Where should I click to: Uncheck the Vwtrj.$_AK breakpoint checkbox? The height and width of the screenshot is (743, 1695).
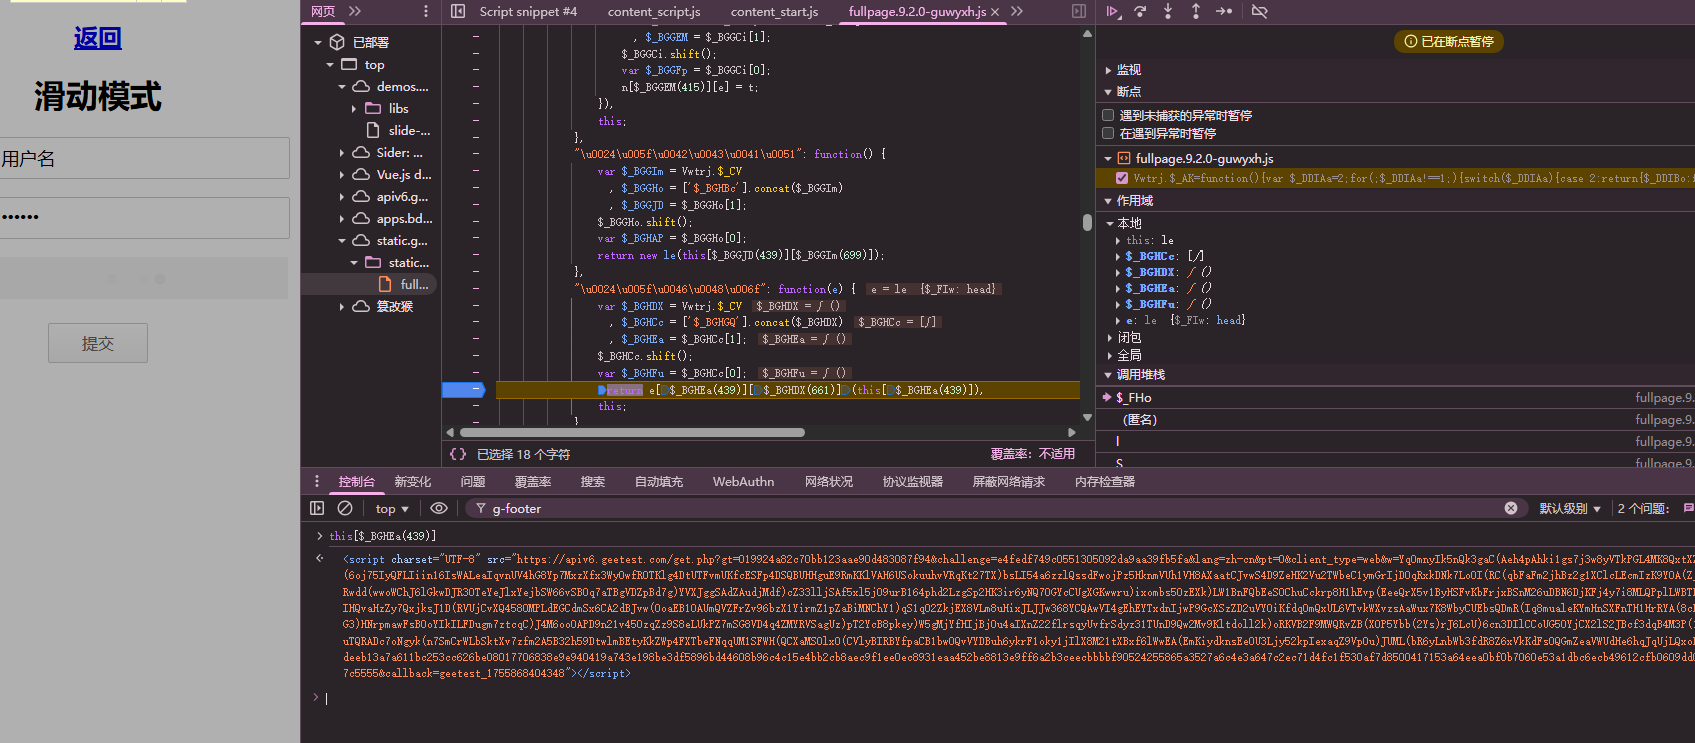pyautogui.click(x=1122, y=178)
